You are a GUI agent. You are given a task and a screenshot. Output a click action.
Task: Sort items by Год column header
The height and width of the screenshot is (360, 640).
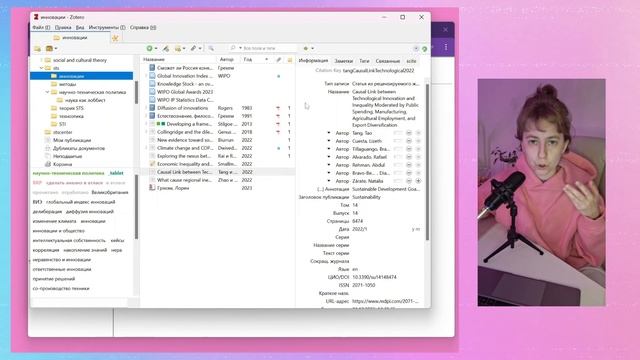pos(255,60)
